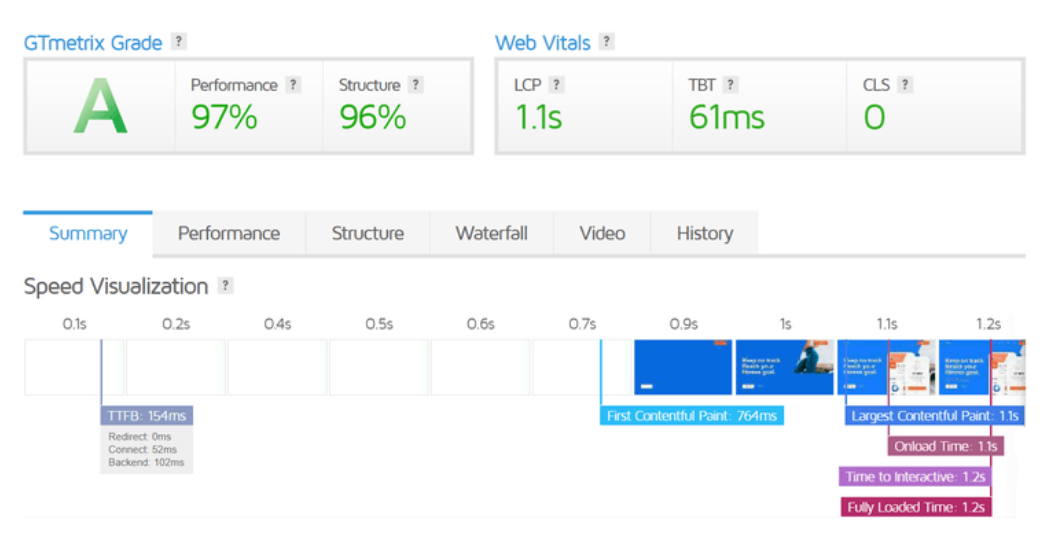Click the Onload Time: 1.1s marker
1048x533 pixels.
946,446
